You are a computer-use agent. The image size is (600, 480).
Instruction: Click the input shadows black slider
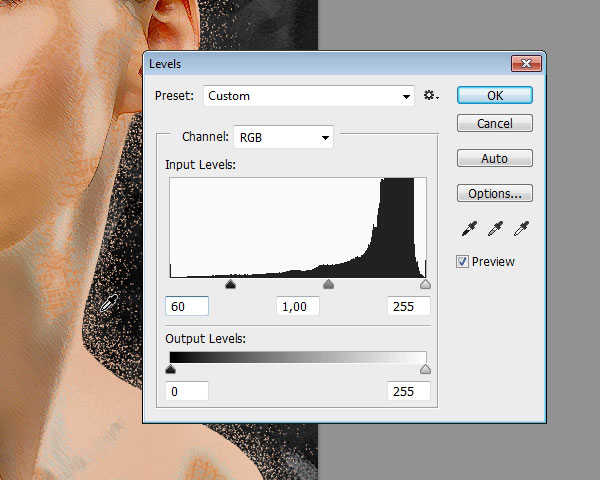(231, 285)
